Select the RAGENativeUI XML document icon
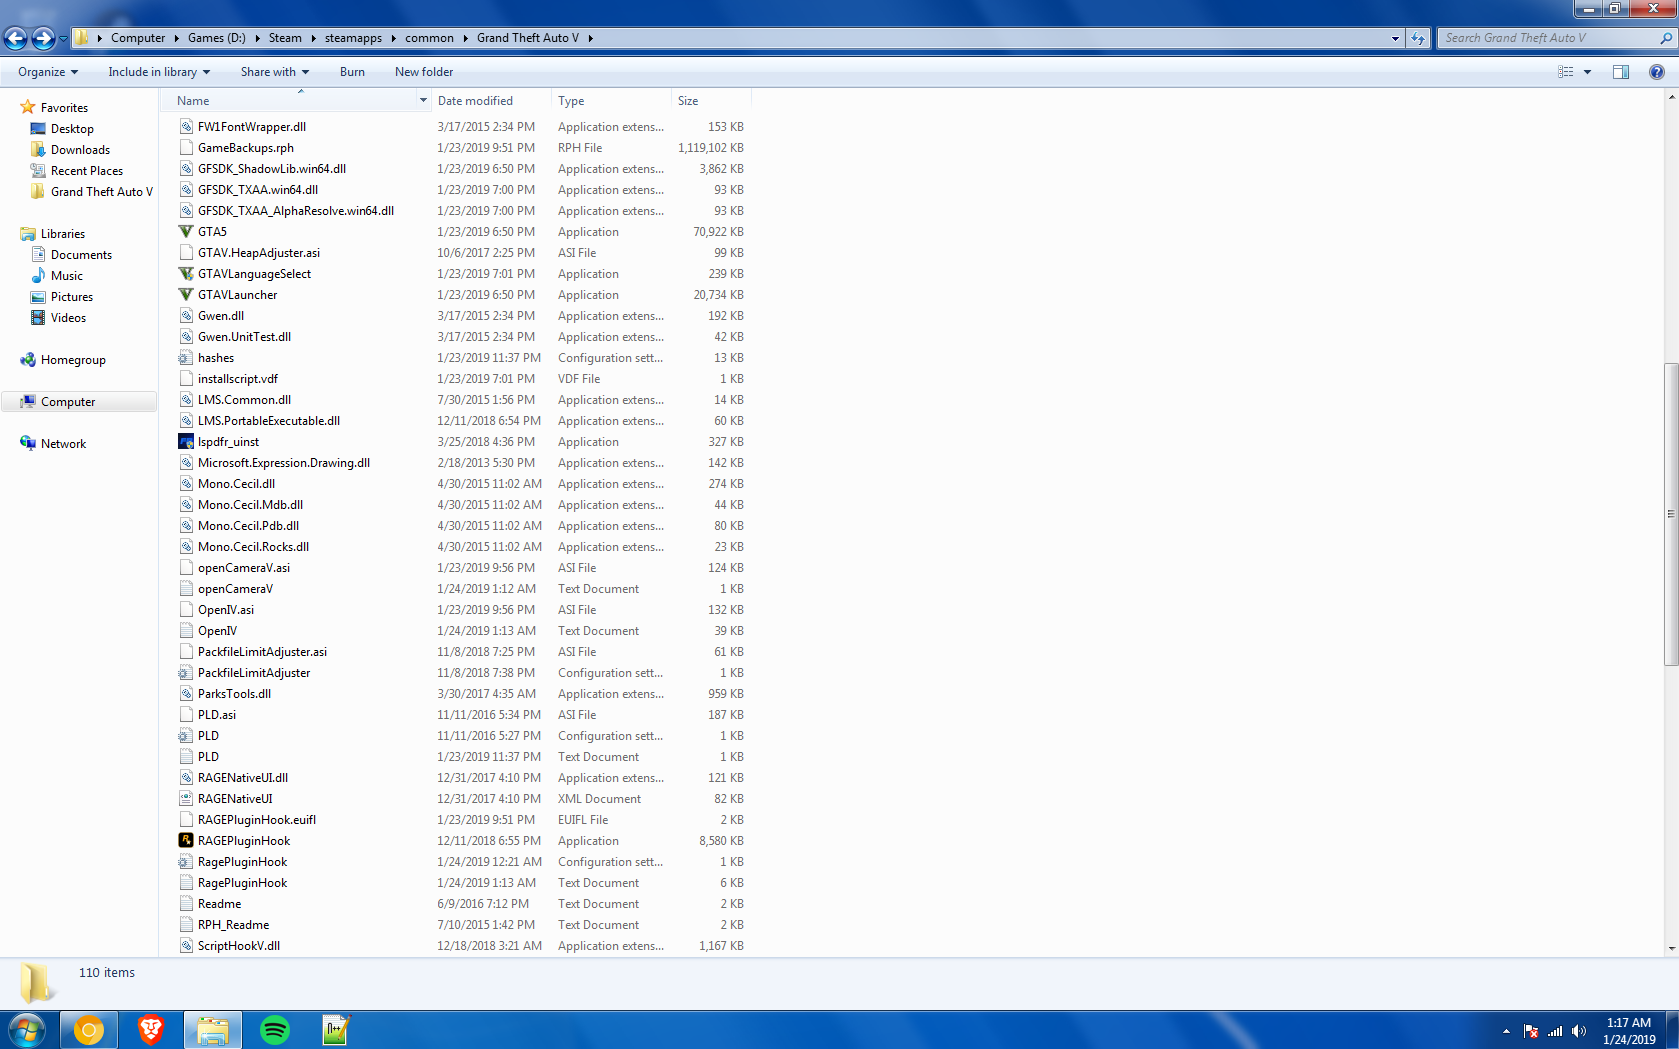Viewport: 1679px width, 1049px height. 186,799
